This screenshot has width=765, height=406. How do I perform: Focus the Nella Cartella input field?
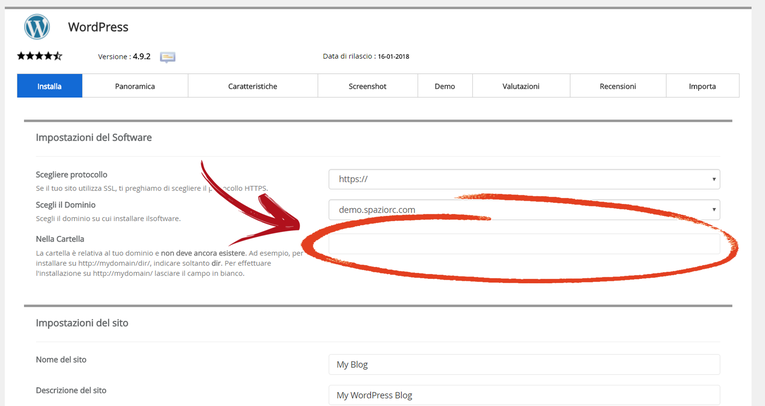coord(524,244)
